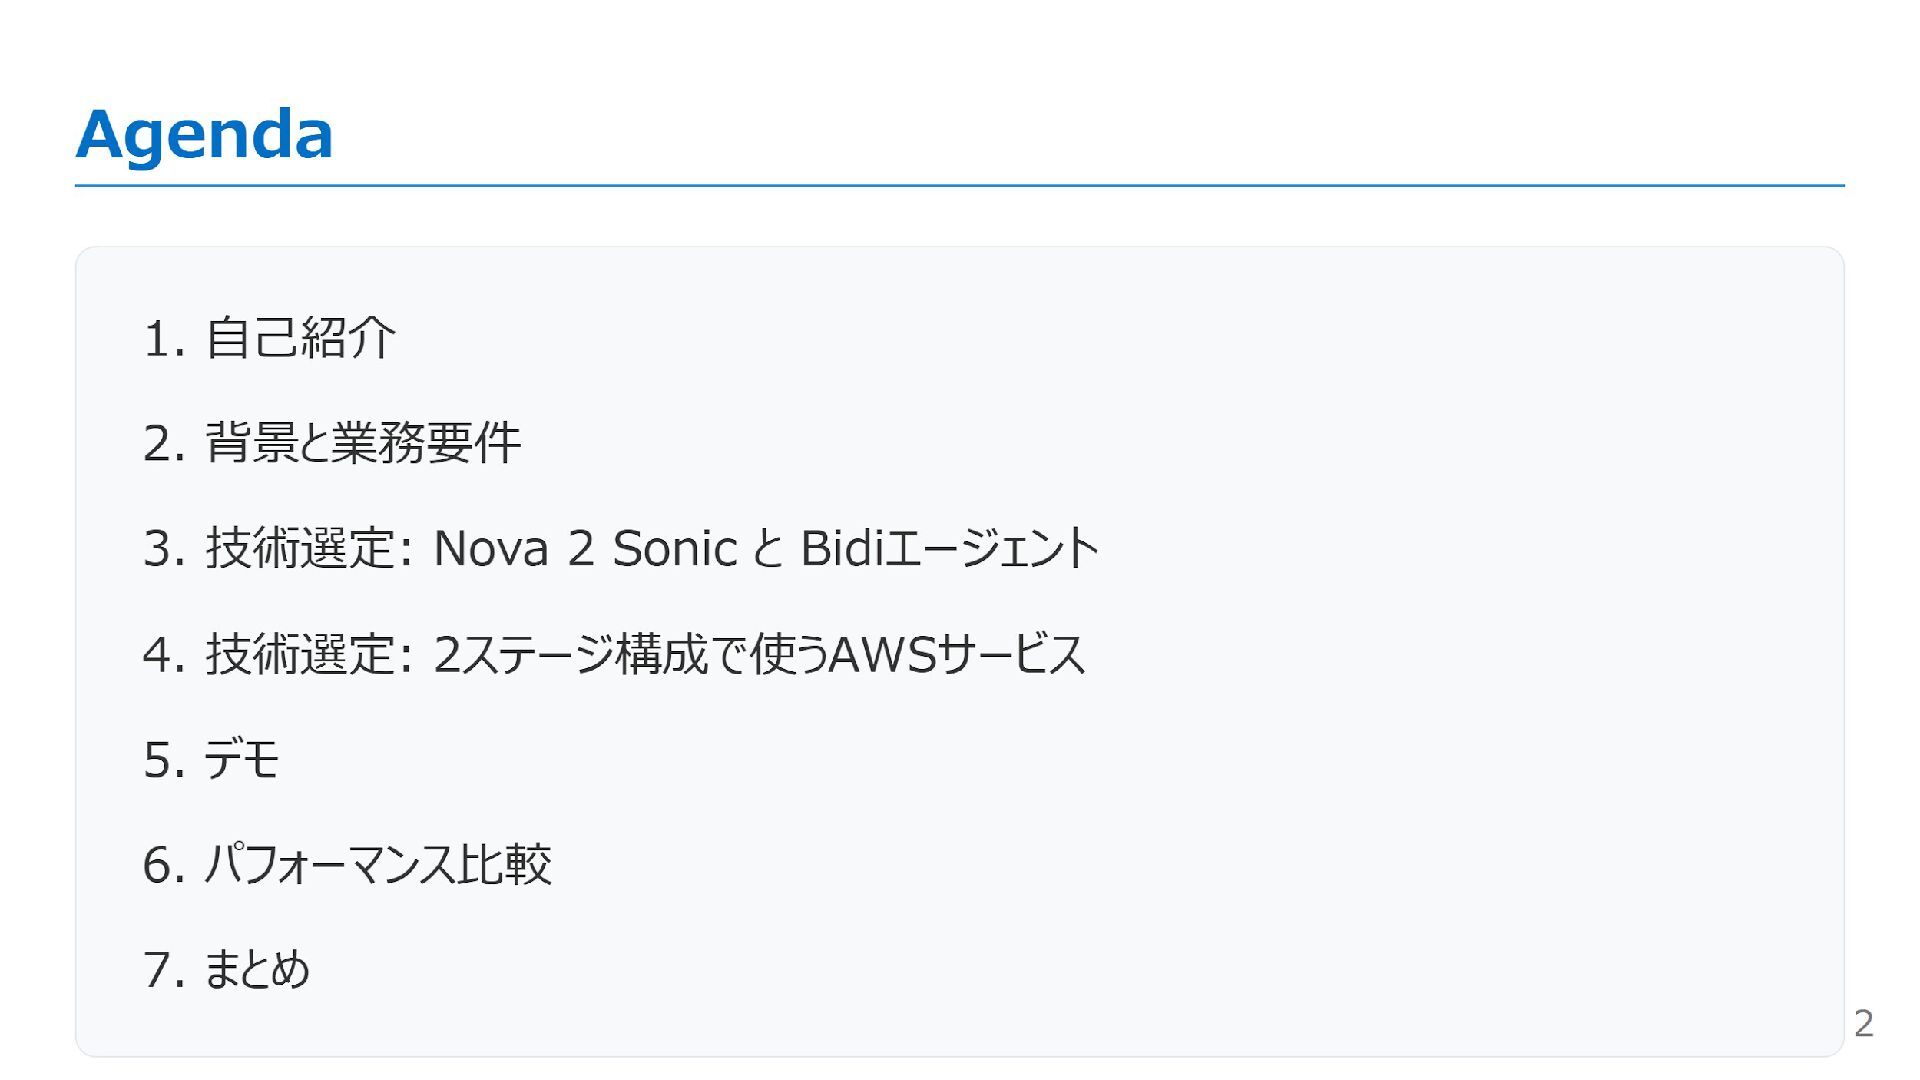
Task: Click the 2ステージ構成 text
Action: click(571, 654)
